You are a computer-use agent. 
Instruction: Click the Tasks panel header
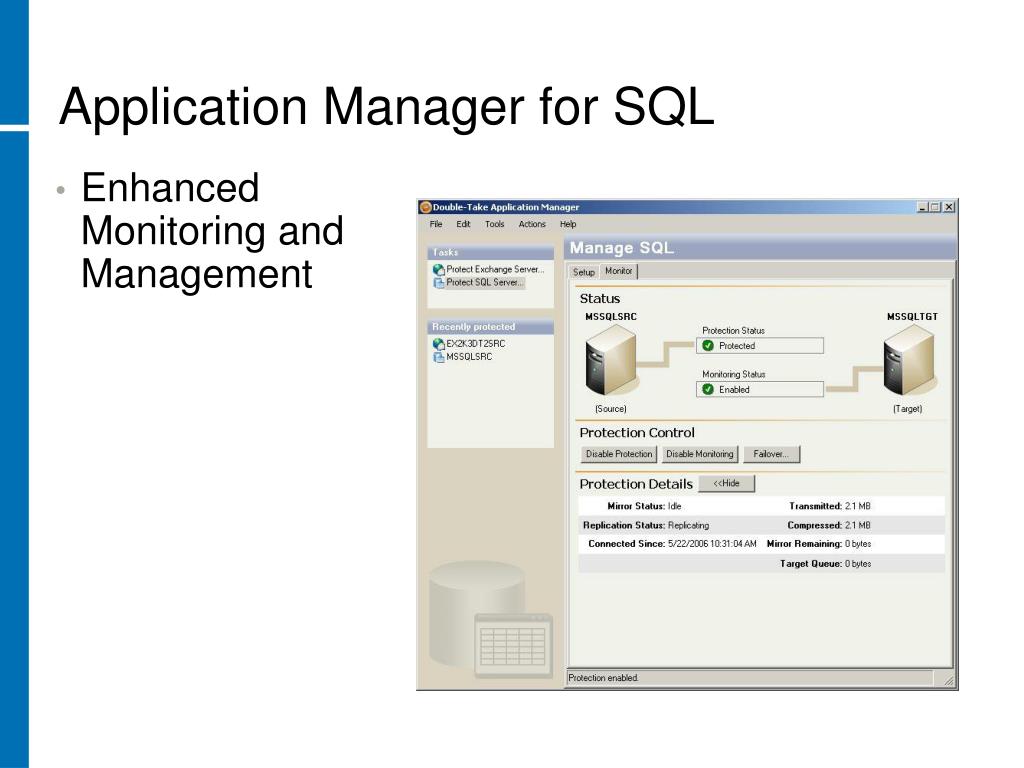point(490,252)
